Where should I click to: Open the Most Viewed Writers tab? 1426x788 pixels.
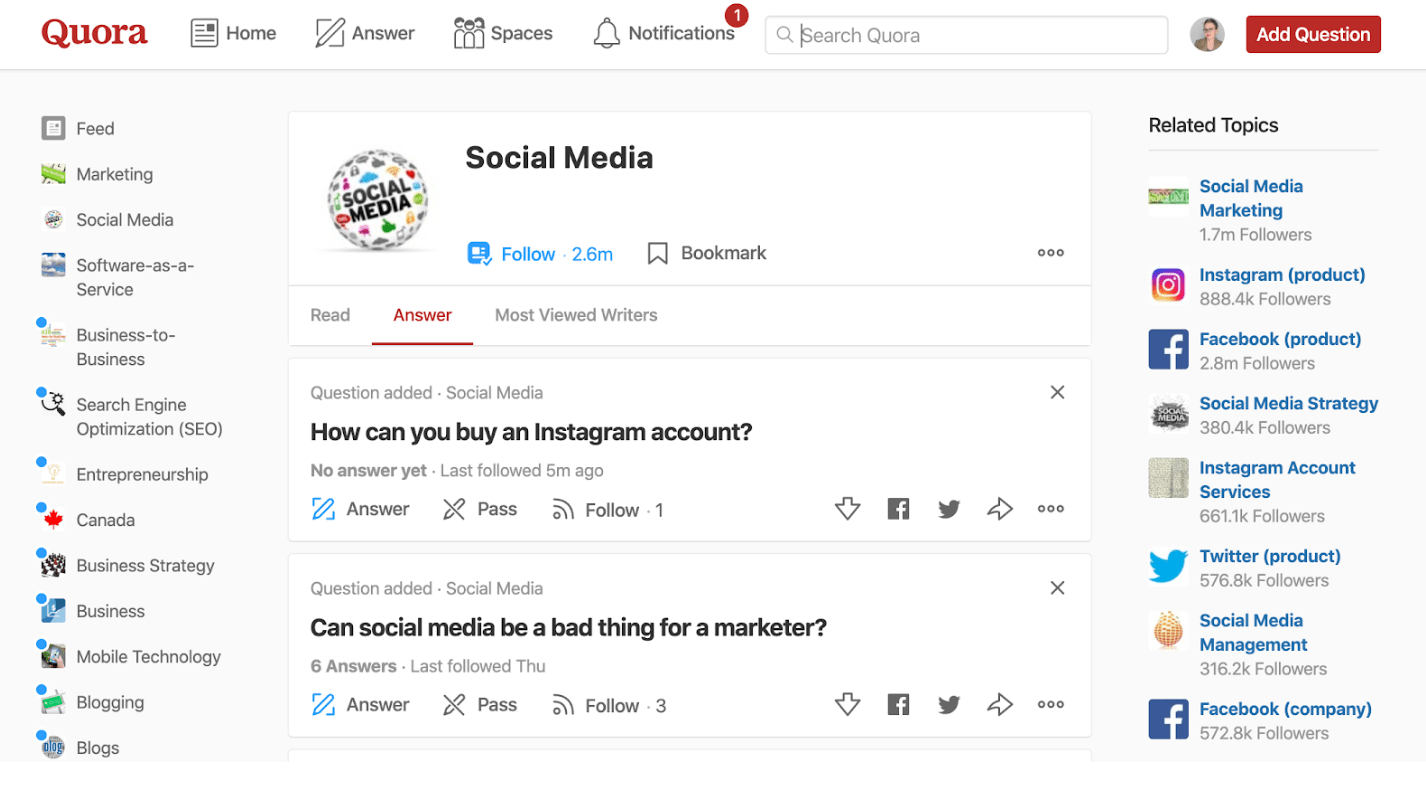[x=576, y=315]
